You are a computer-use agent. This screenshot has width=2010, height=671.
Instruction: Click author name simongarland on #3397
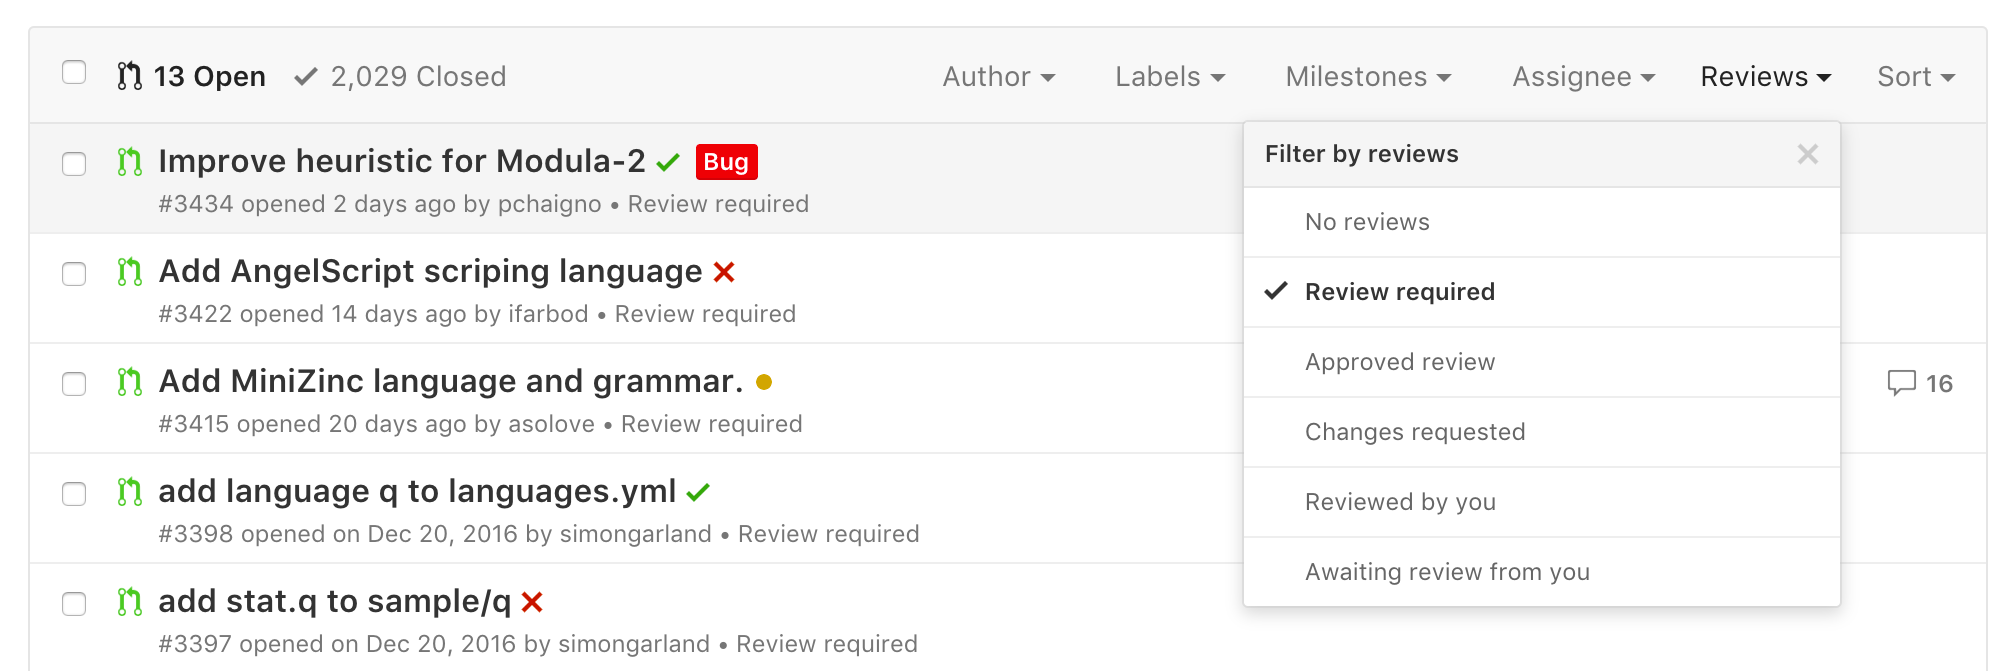tap(633, 644)
